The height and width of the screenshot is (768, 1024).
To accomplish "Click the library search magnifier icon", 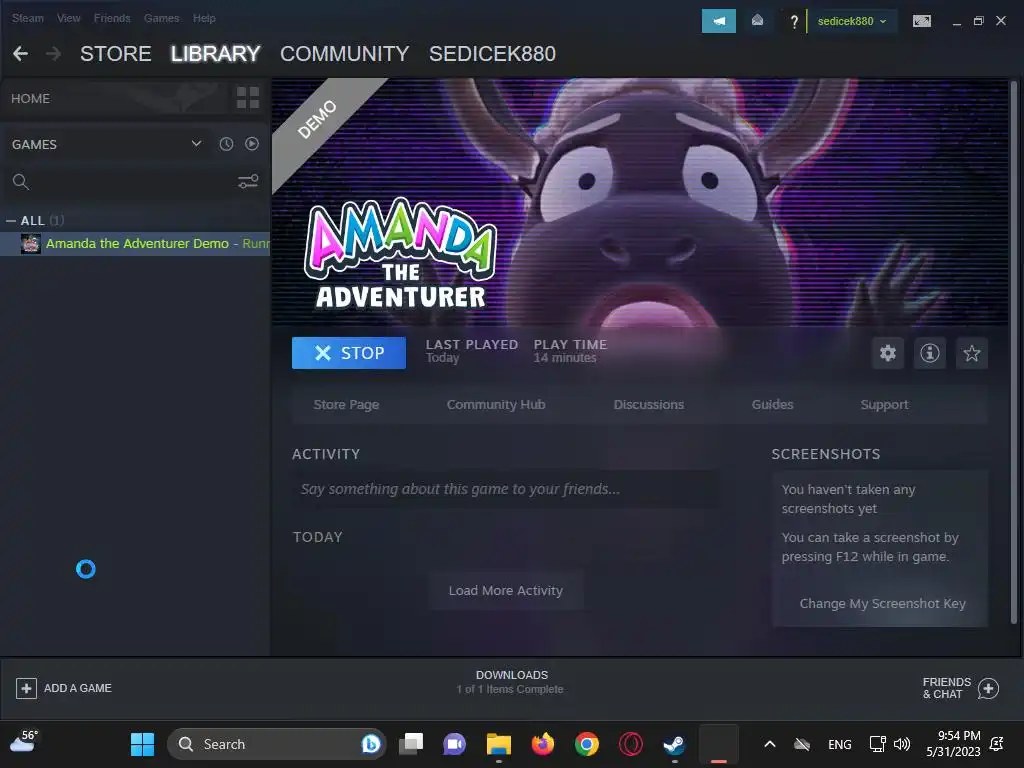I will (x=21, y=182).
